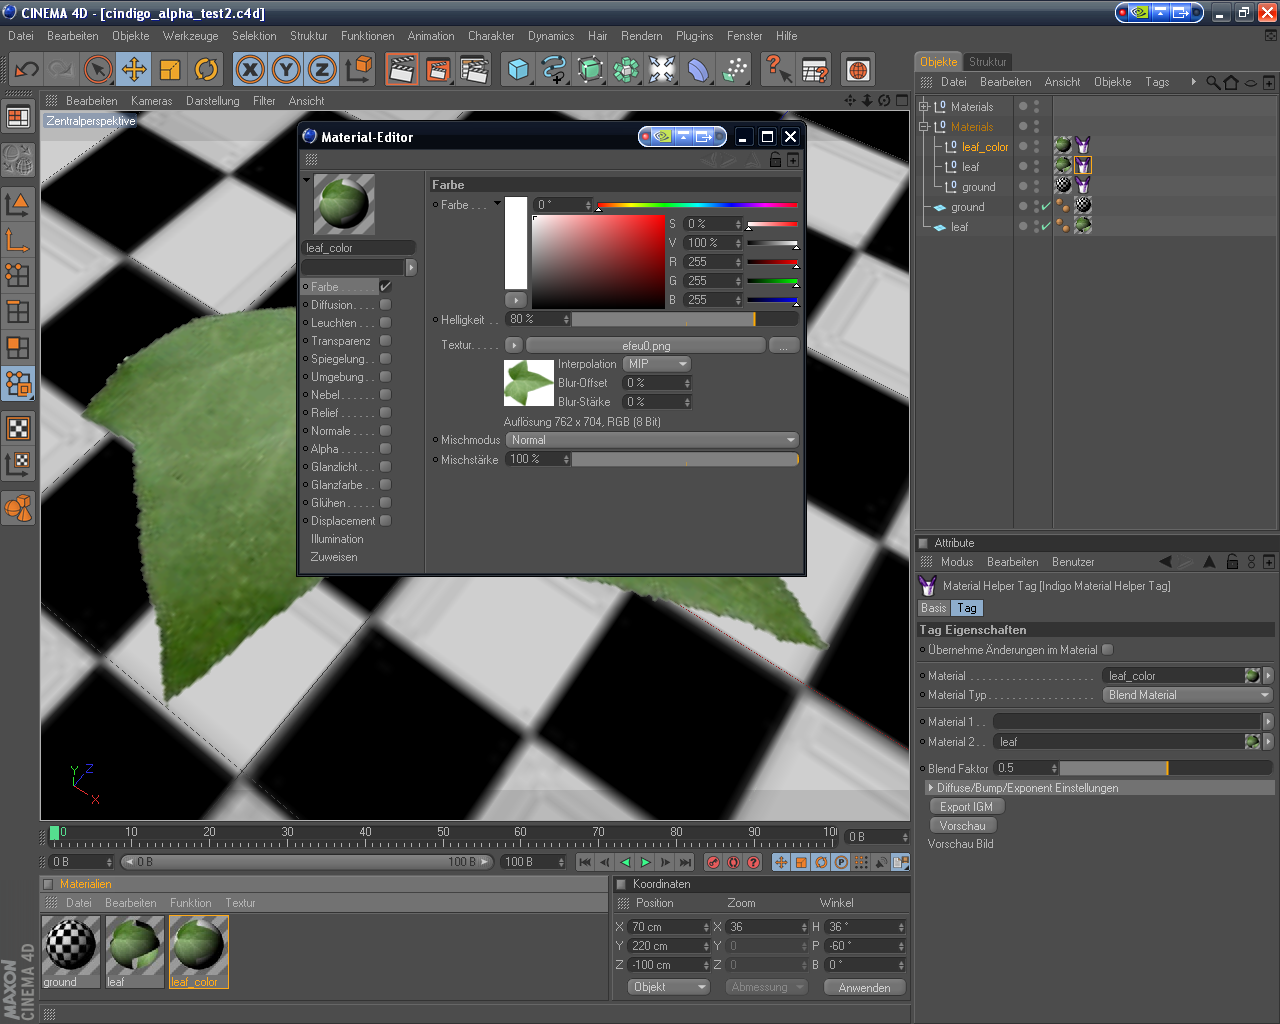
Task: Open the Rendern menu
Action: tap(641, 36)
